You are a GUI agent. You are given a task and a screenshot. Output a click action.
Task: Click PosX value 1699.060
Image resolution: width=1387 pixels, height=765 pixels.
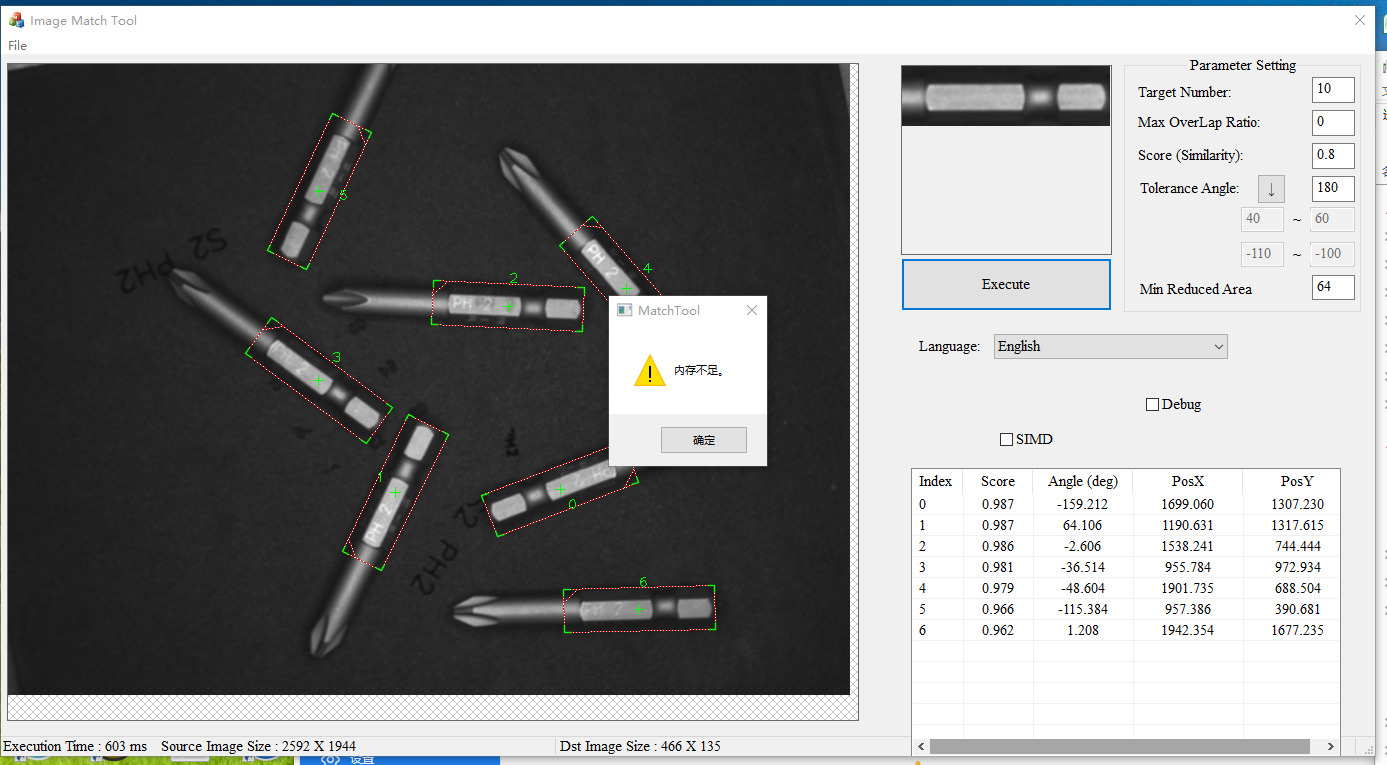click(x=1187, y=505)
